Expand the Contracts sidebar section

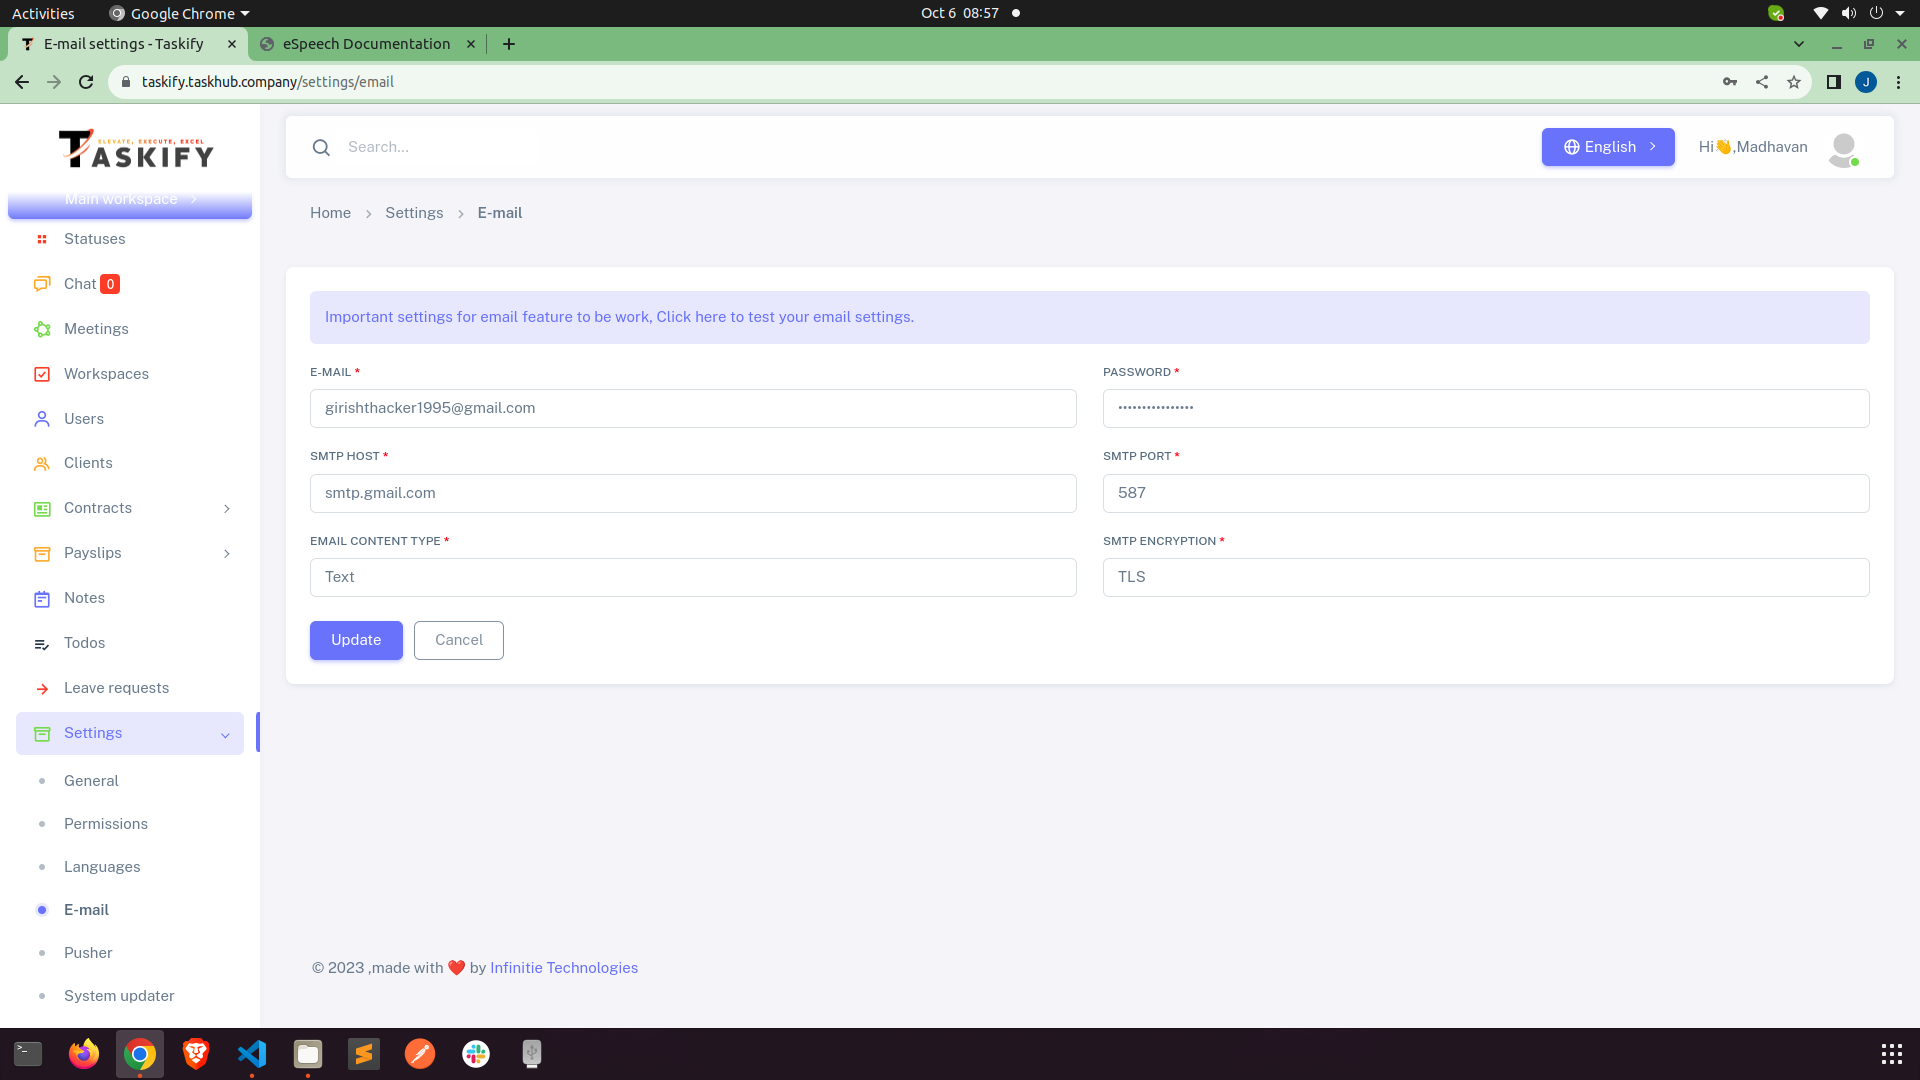pyautogui.click(x=227, y=508)
